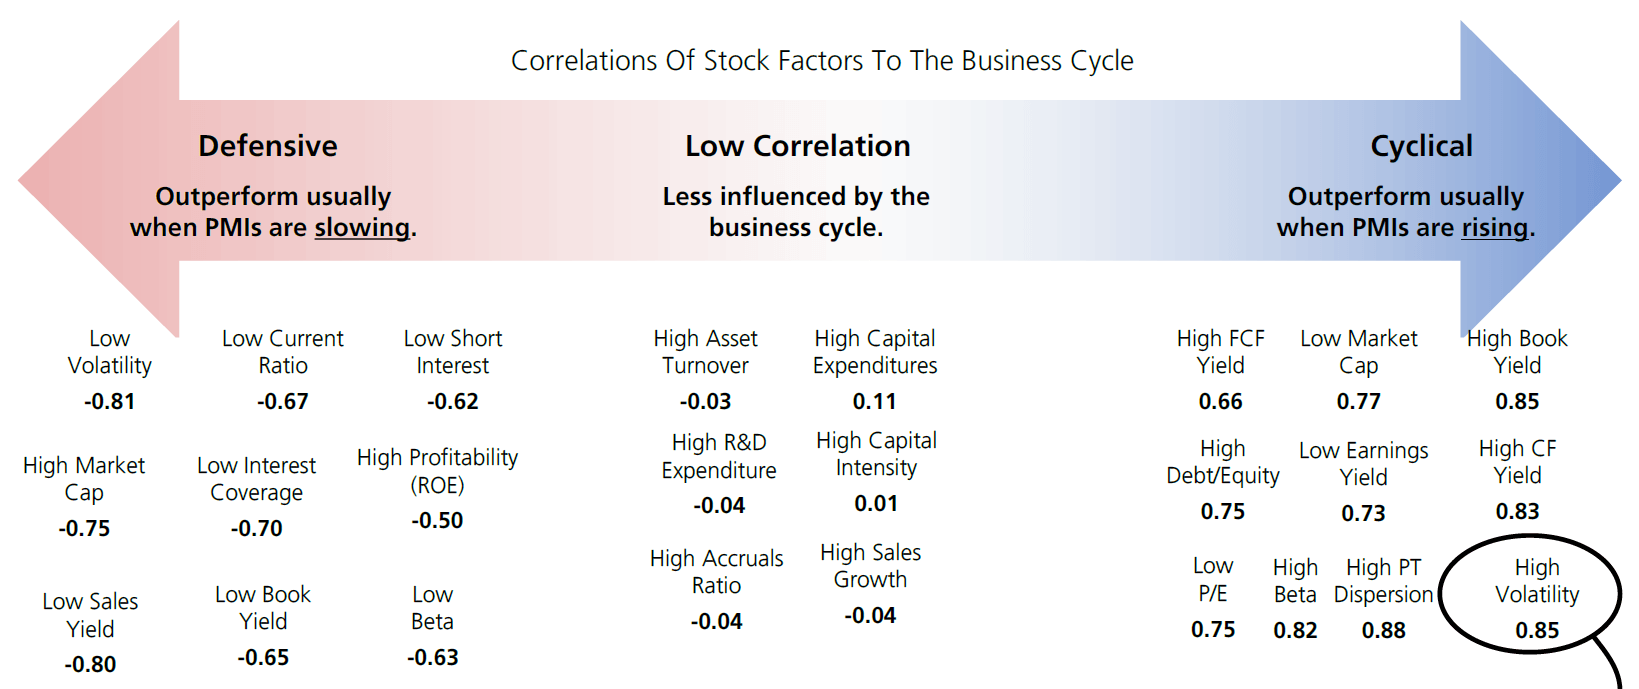Click the High Profitability (ROE) label
The image size is (1639, 689).
(x=438, y=471)
